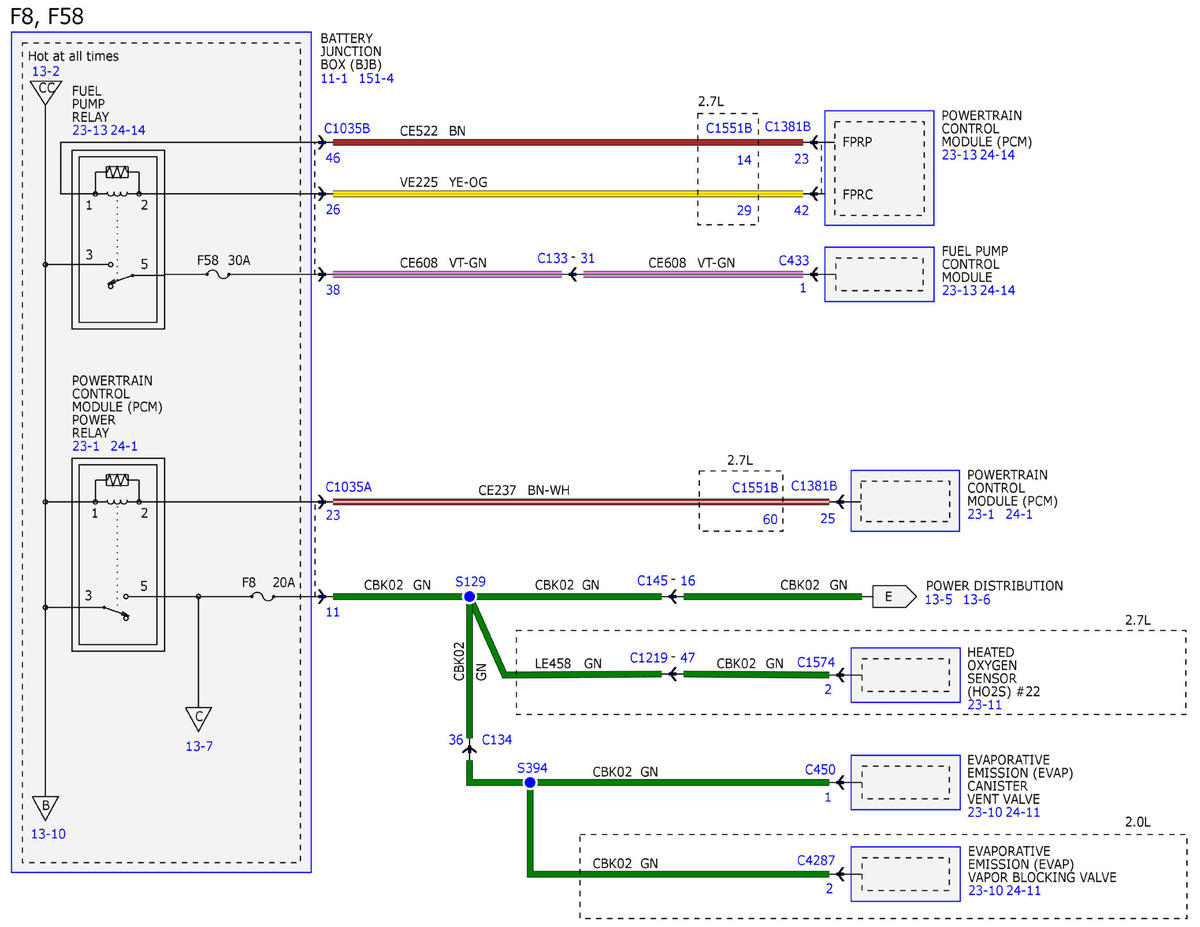Click connector label C1035A
1200x927 pixels.
348,486
